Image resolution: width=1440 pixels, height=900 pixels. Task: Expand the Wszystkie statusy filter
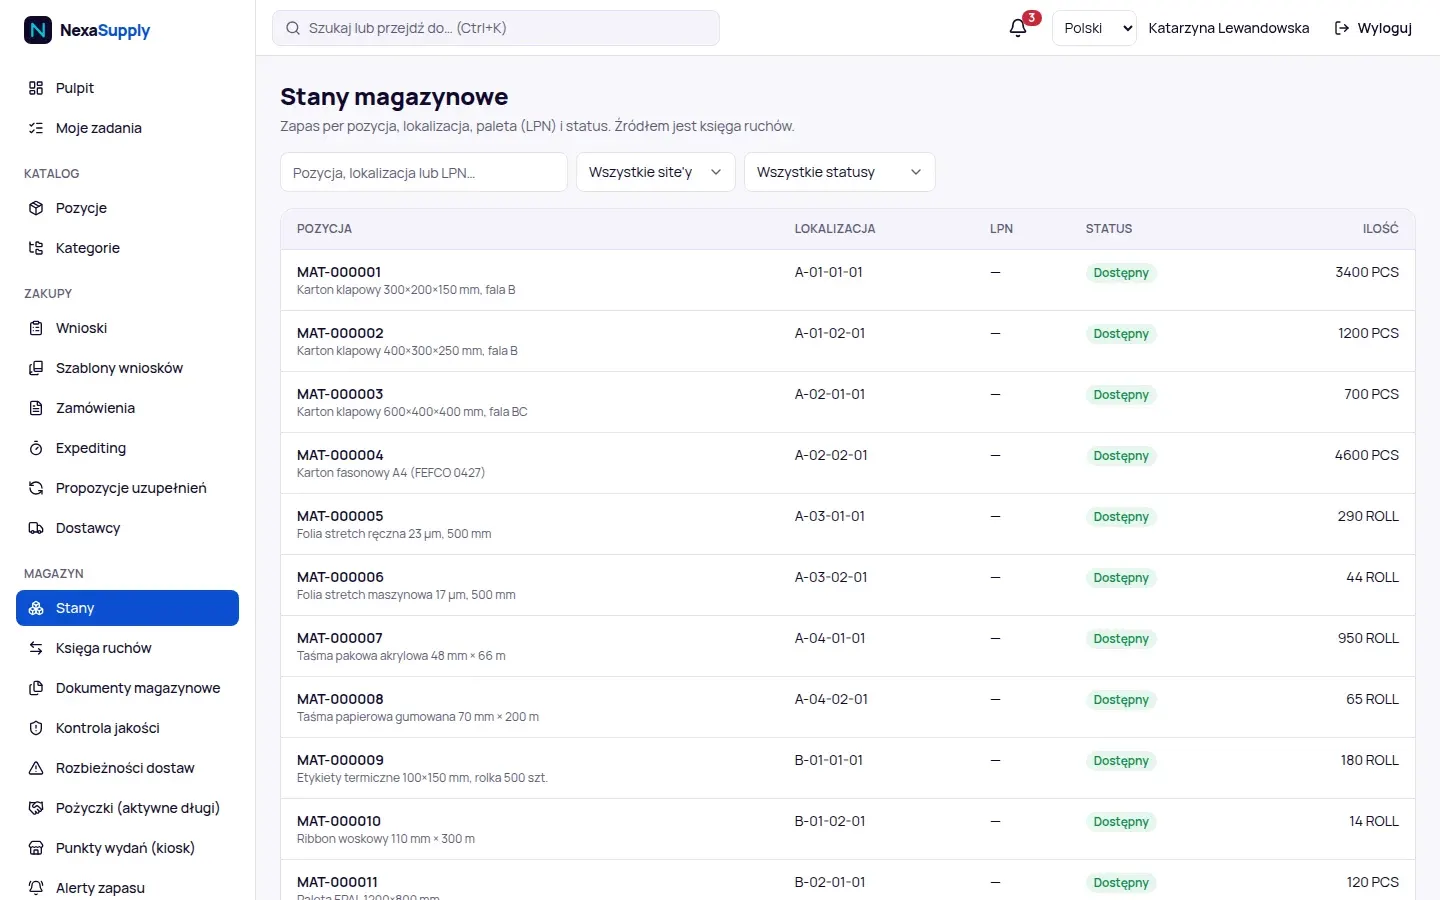tap(840, 172)
